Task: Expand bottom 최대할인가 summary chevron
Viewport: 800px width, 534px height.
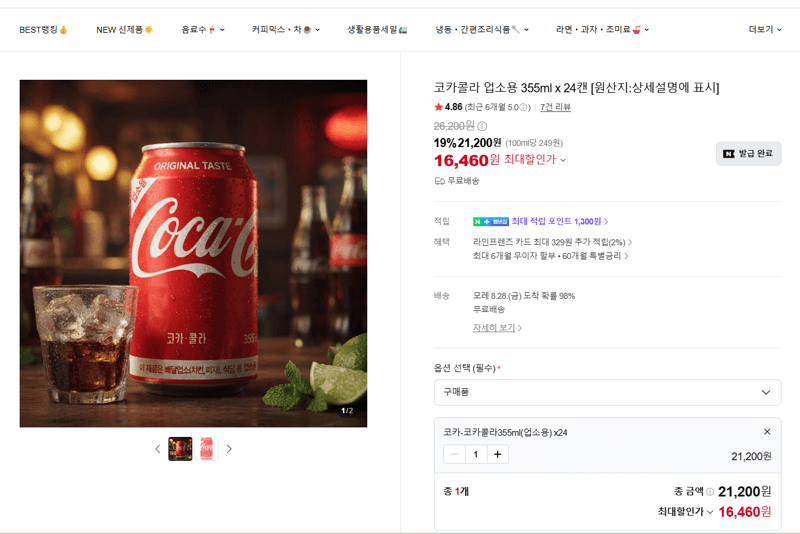Action: click(710, 512)
